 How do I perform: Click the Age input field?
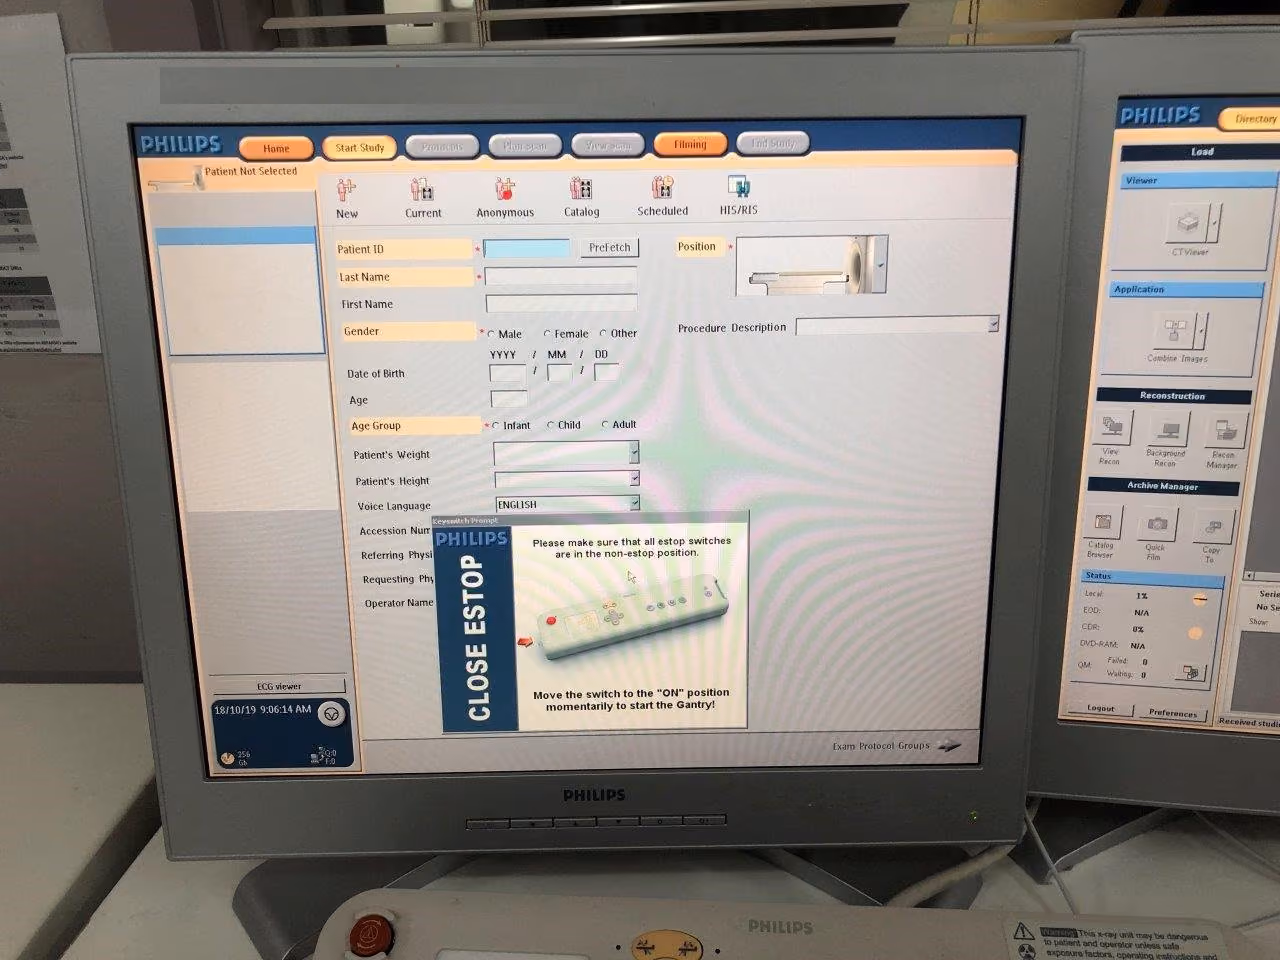click(x=508, y=399)
